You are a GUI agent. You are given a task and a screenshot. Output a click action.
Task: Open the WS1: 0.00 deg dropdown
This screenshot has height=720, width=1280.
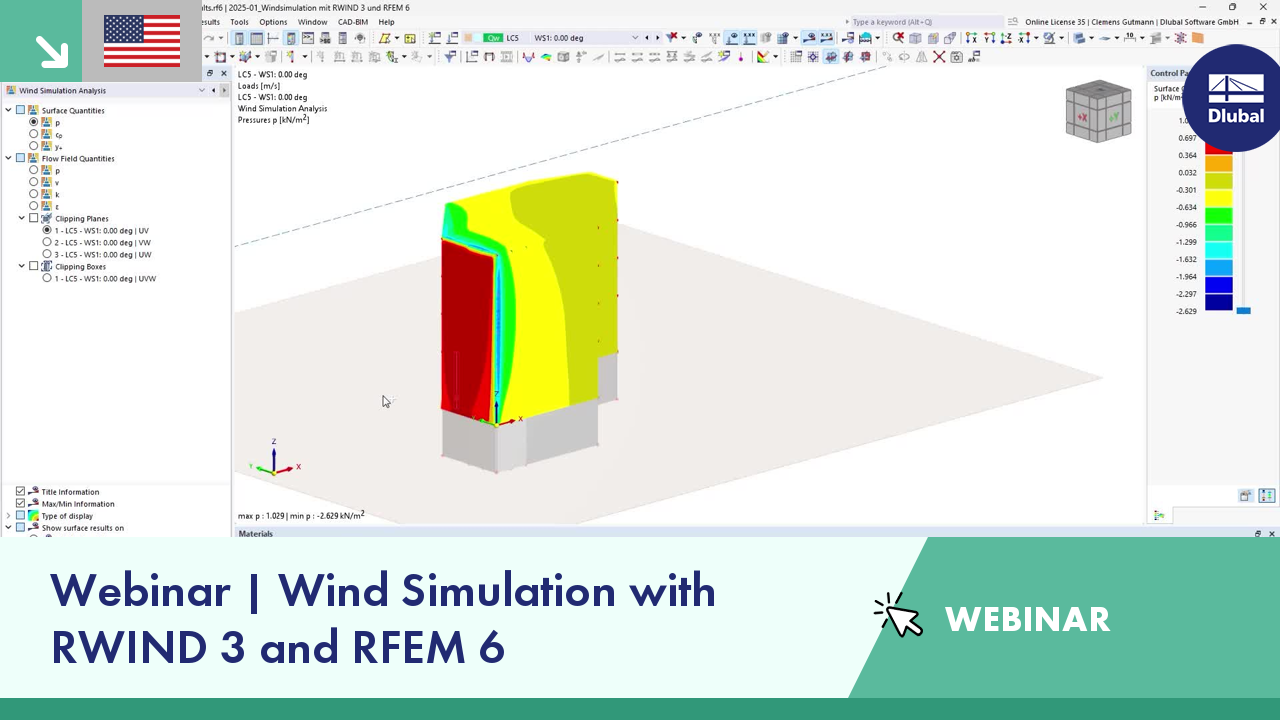coord(633,38)
